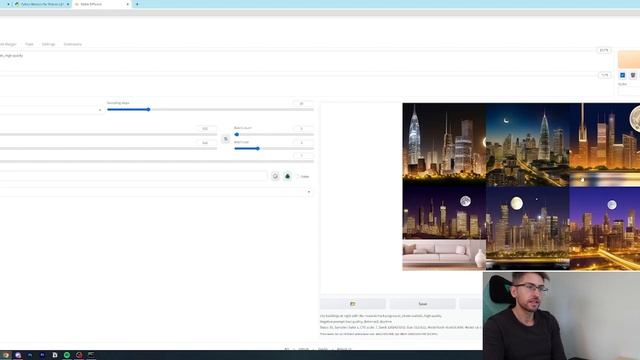
Task: Click the Batch count number field
Action: tap(303, 128)
